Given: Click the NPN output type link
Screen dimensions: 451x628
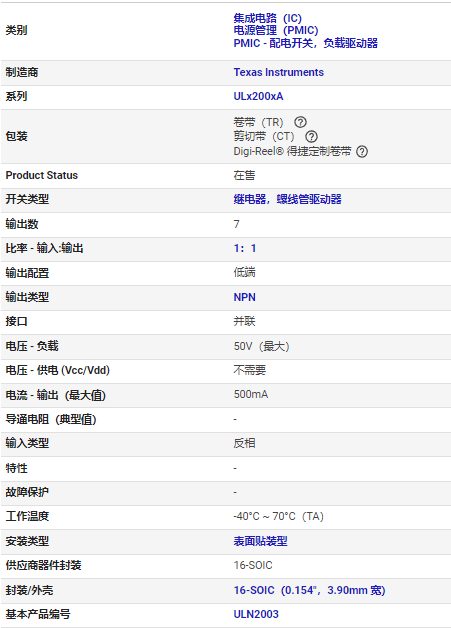Looking at the screenshot, I should click(244, 297).
